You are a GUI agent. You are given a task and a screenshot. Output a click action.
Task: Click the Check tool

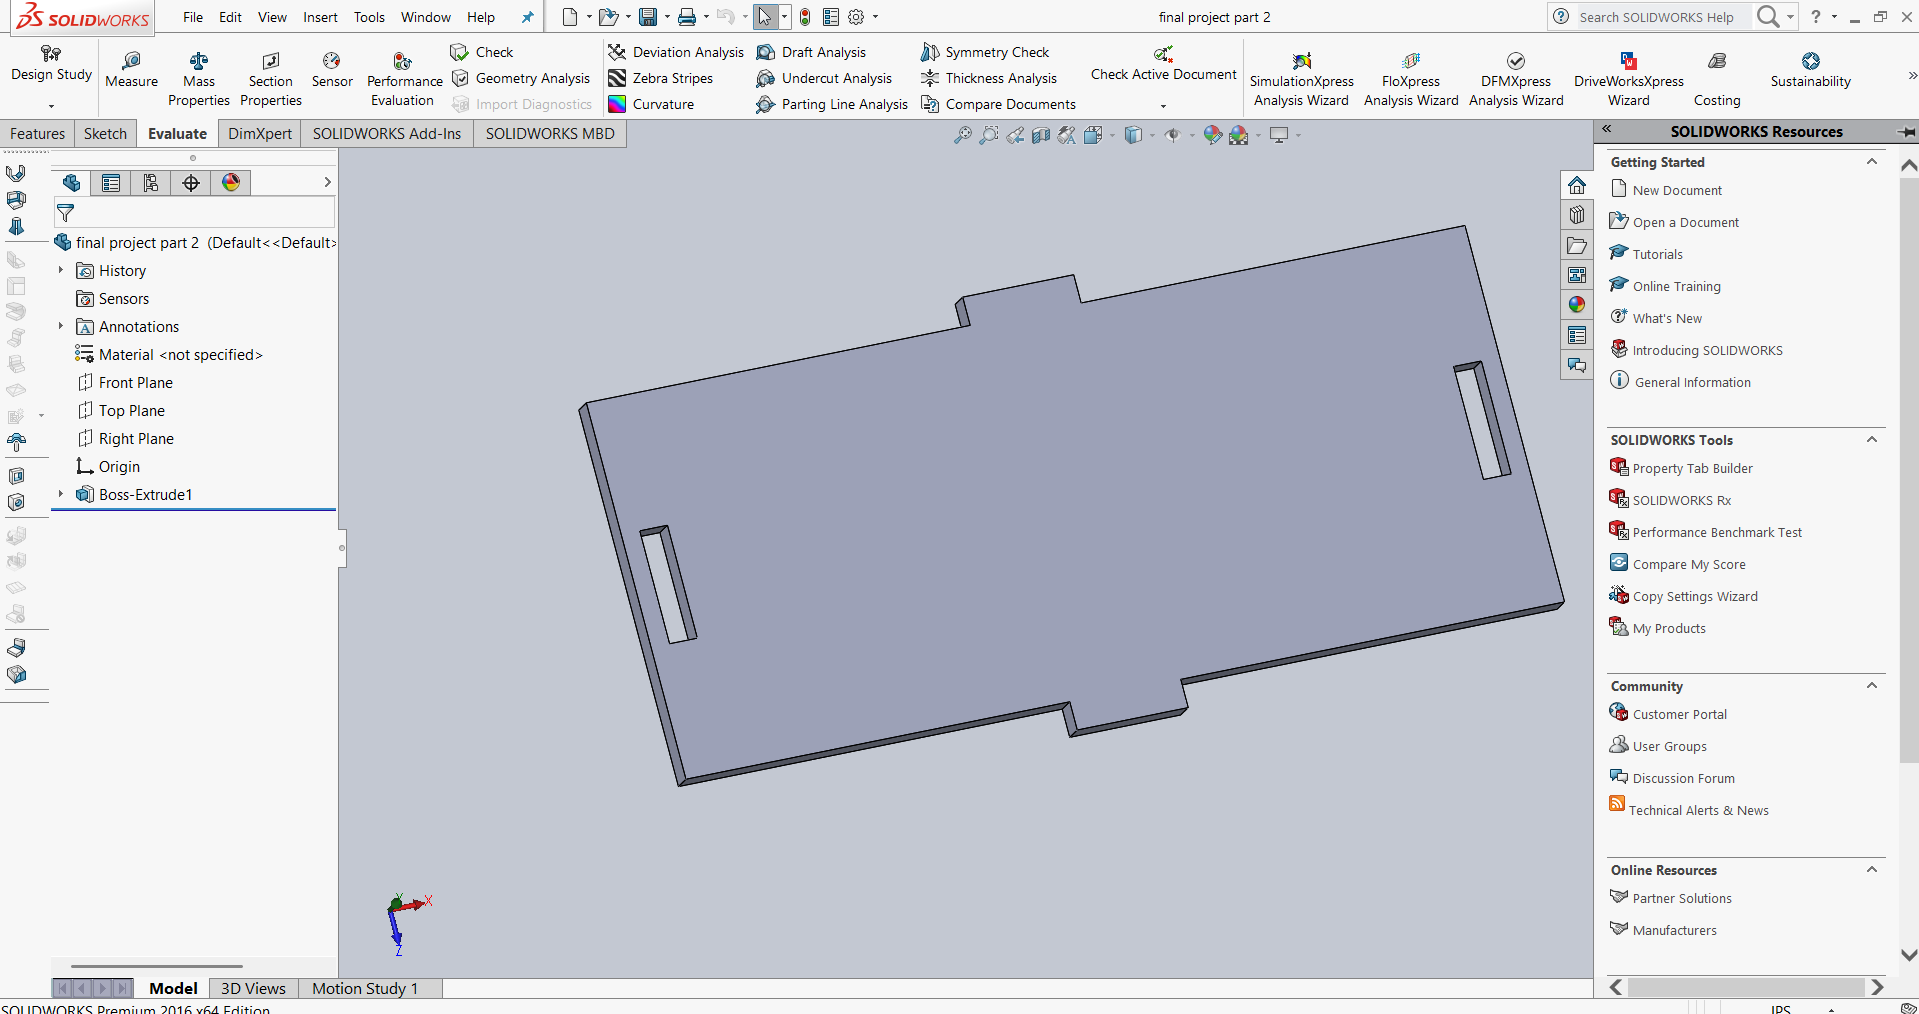482,52
